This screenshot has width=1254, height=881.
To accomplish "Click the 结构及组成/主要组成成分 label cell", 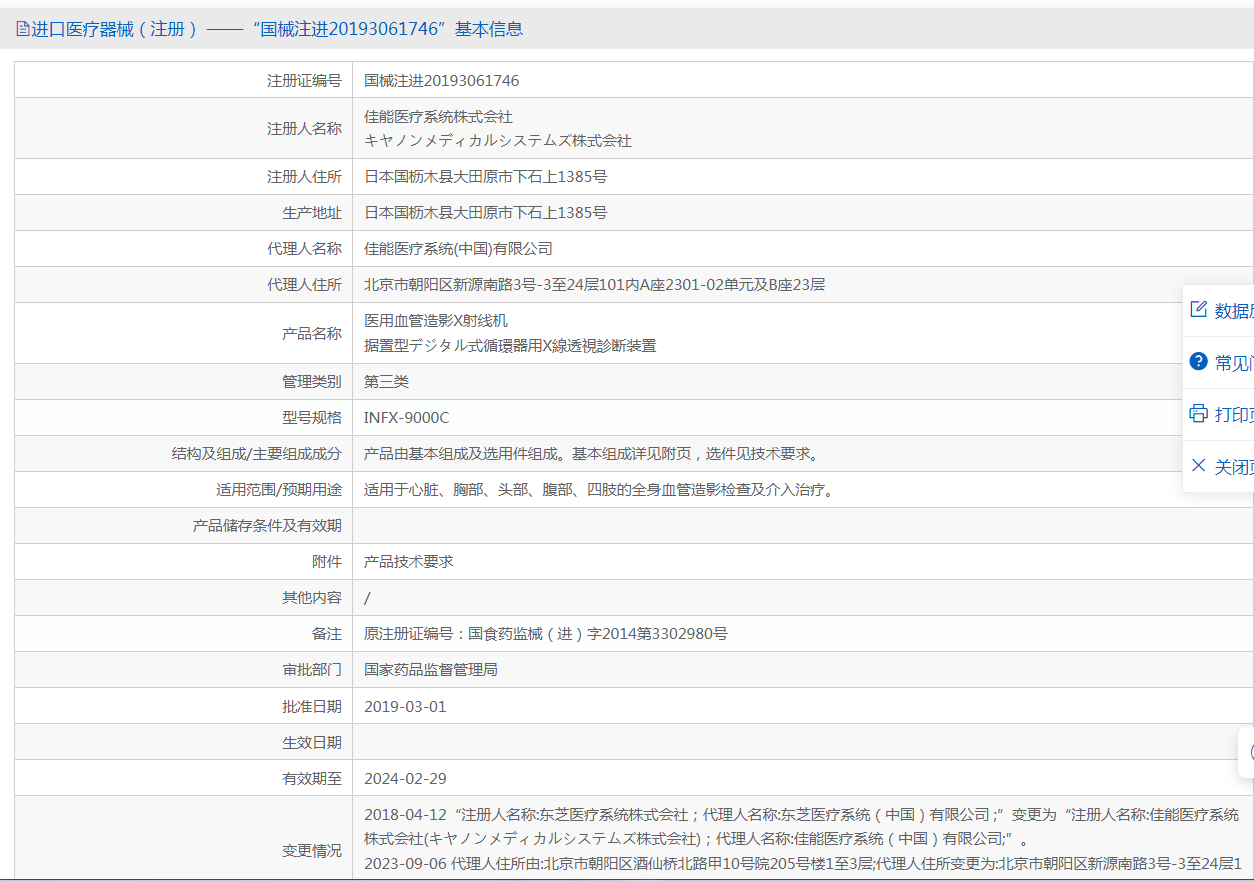I will tap(183, 453).
